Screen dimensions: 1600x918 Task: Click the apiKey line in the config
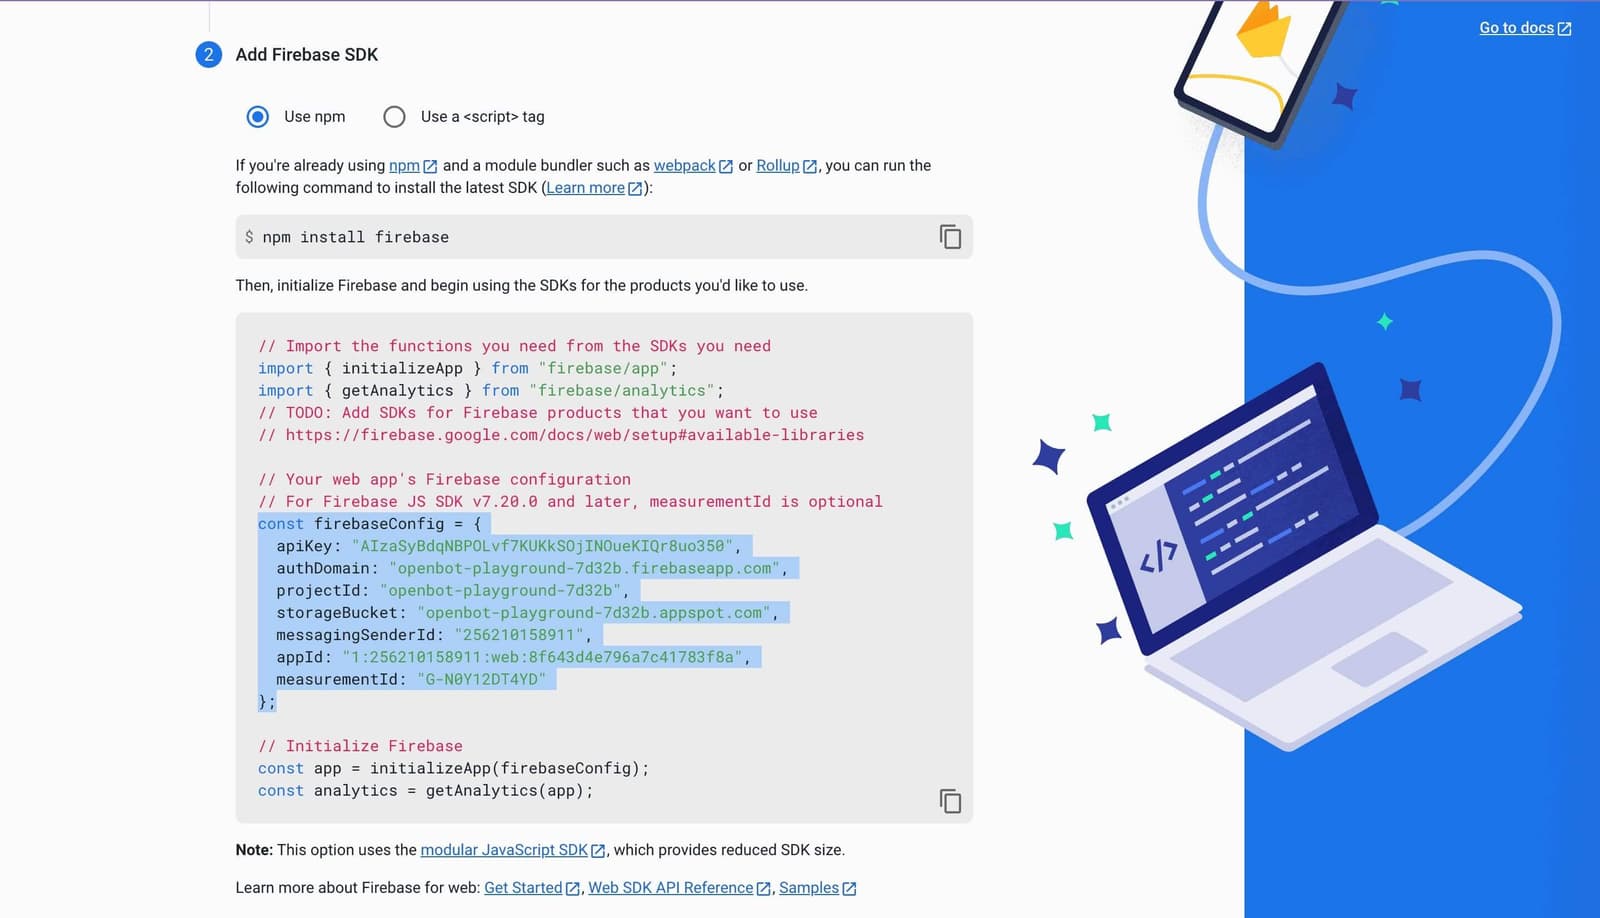click(x=509, y=546)
